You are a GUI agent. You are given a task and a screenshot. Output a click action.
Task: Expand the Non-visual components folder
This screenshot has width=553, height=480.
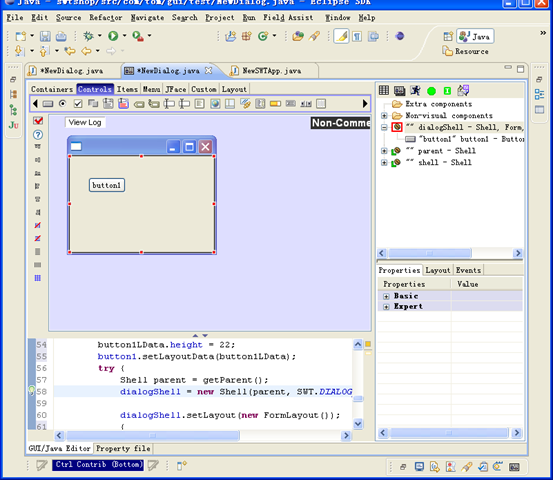[384, 116]
